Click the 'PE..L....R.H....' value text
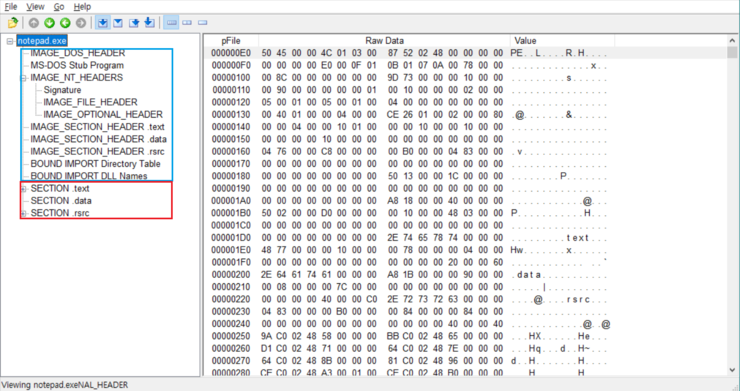 559,53
